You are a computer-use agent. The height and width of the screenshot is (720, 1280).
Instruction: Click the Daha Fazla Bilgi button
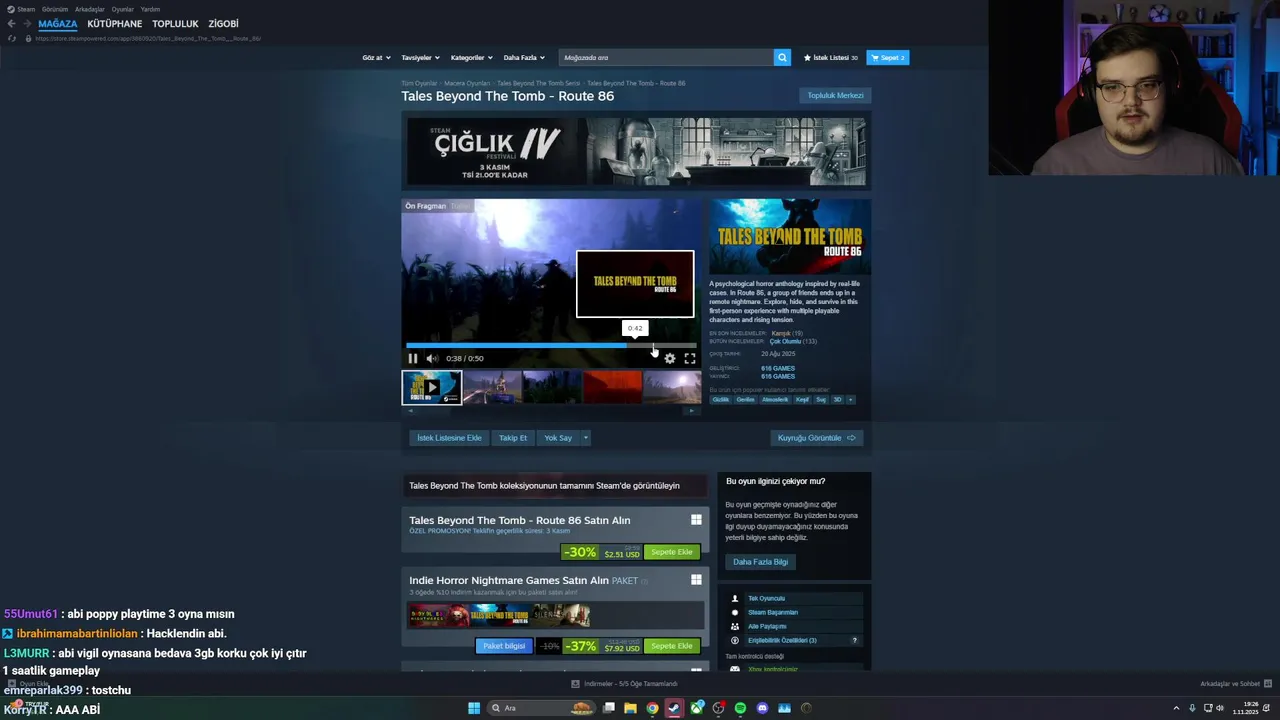tap(760, 562)
